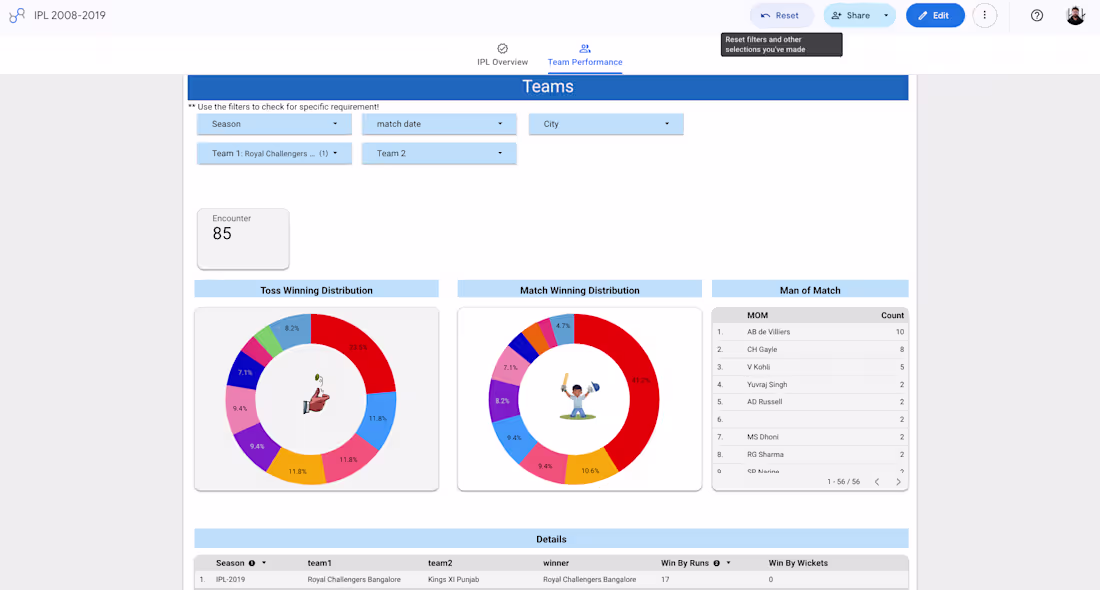Click the Count column header
The image size is (1100, 590).
tap(892, 315)
